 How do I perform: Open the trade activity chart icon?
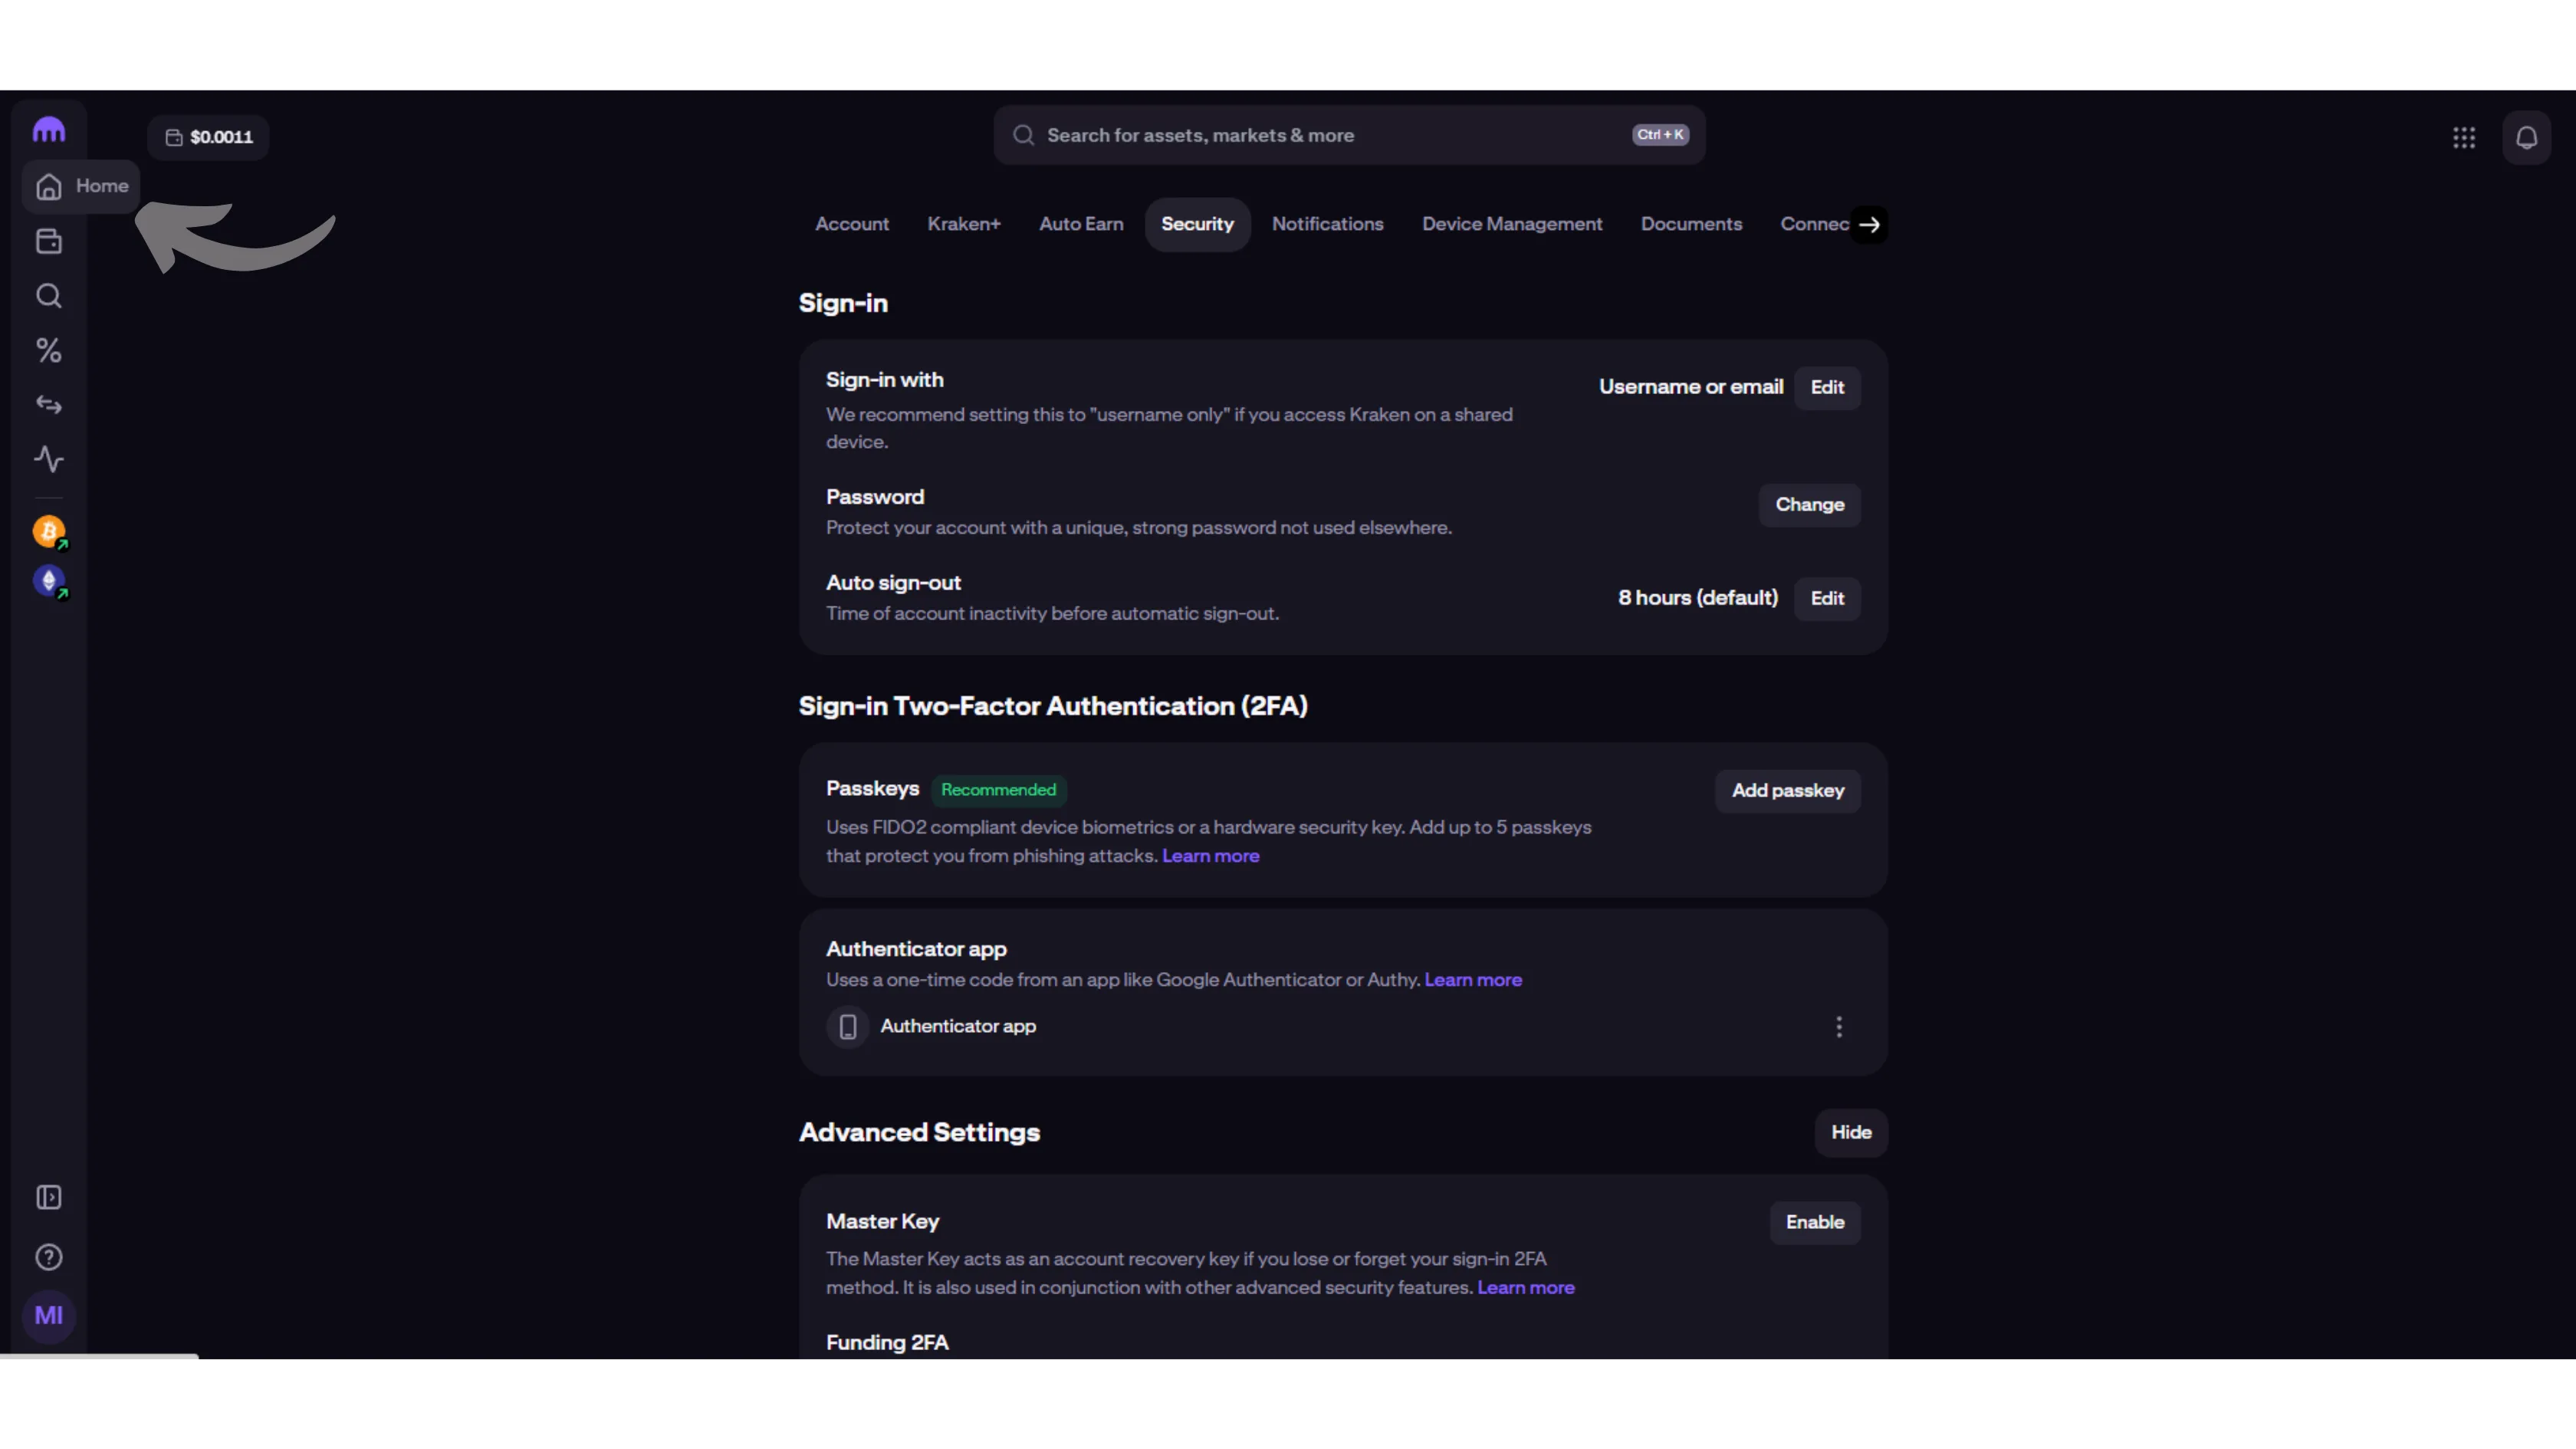pos(48,459)
